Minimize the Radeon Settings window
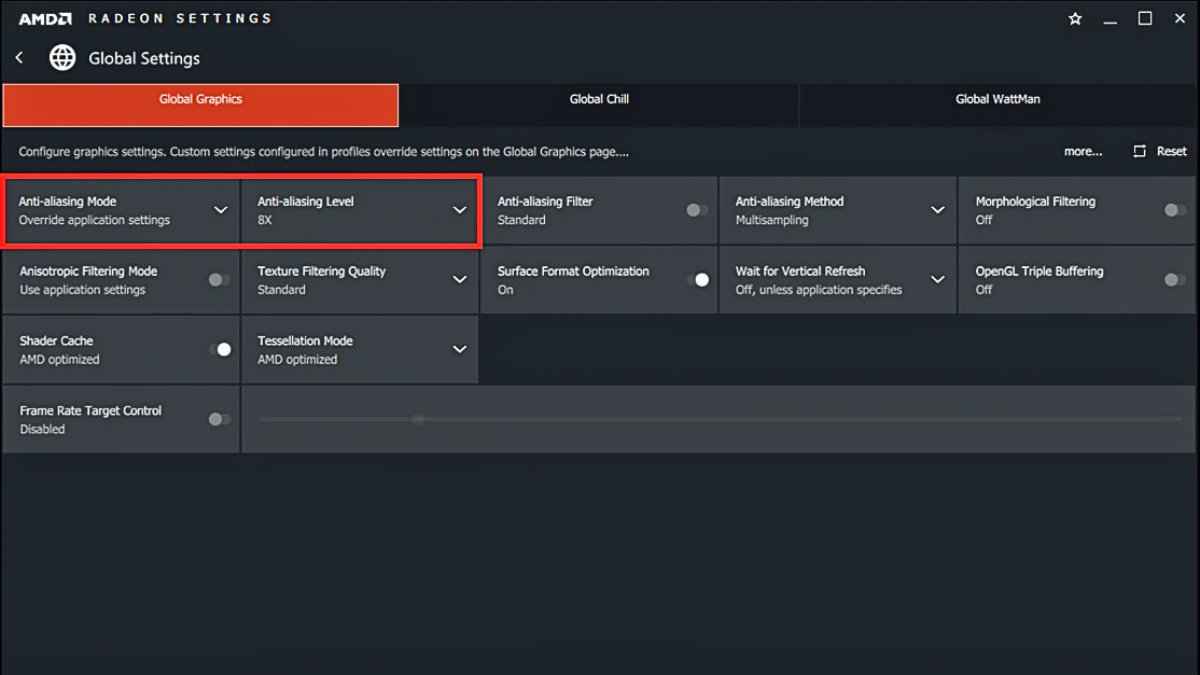Image resolution: width=1200 pixels, height=675 pixels. click(1110, 19)
